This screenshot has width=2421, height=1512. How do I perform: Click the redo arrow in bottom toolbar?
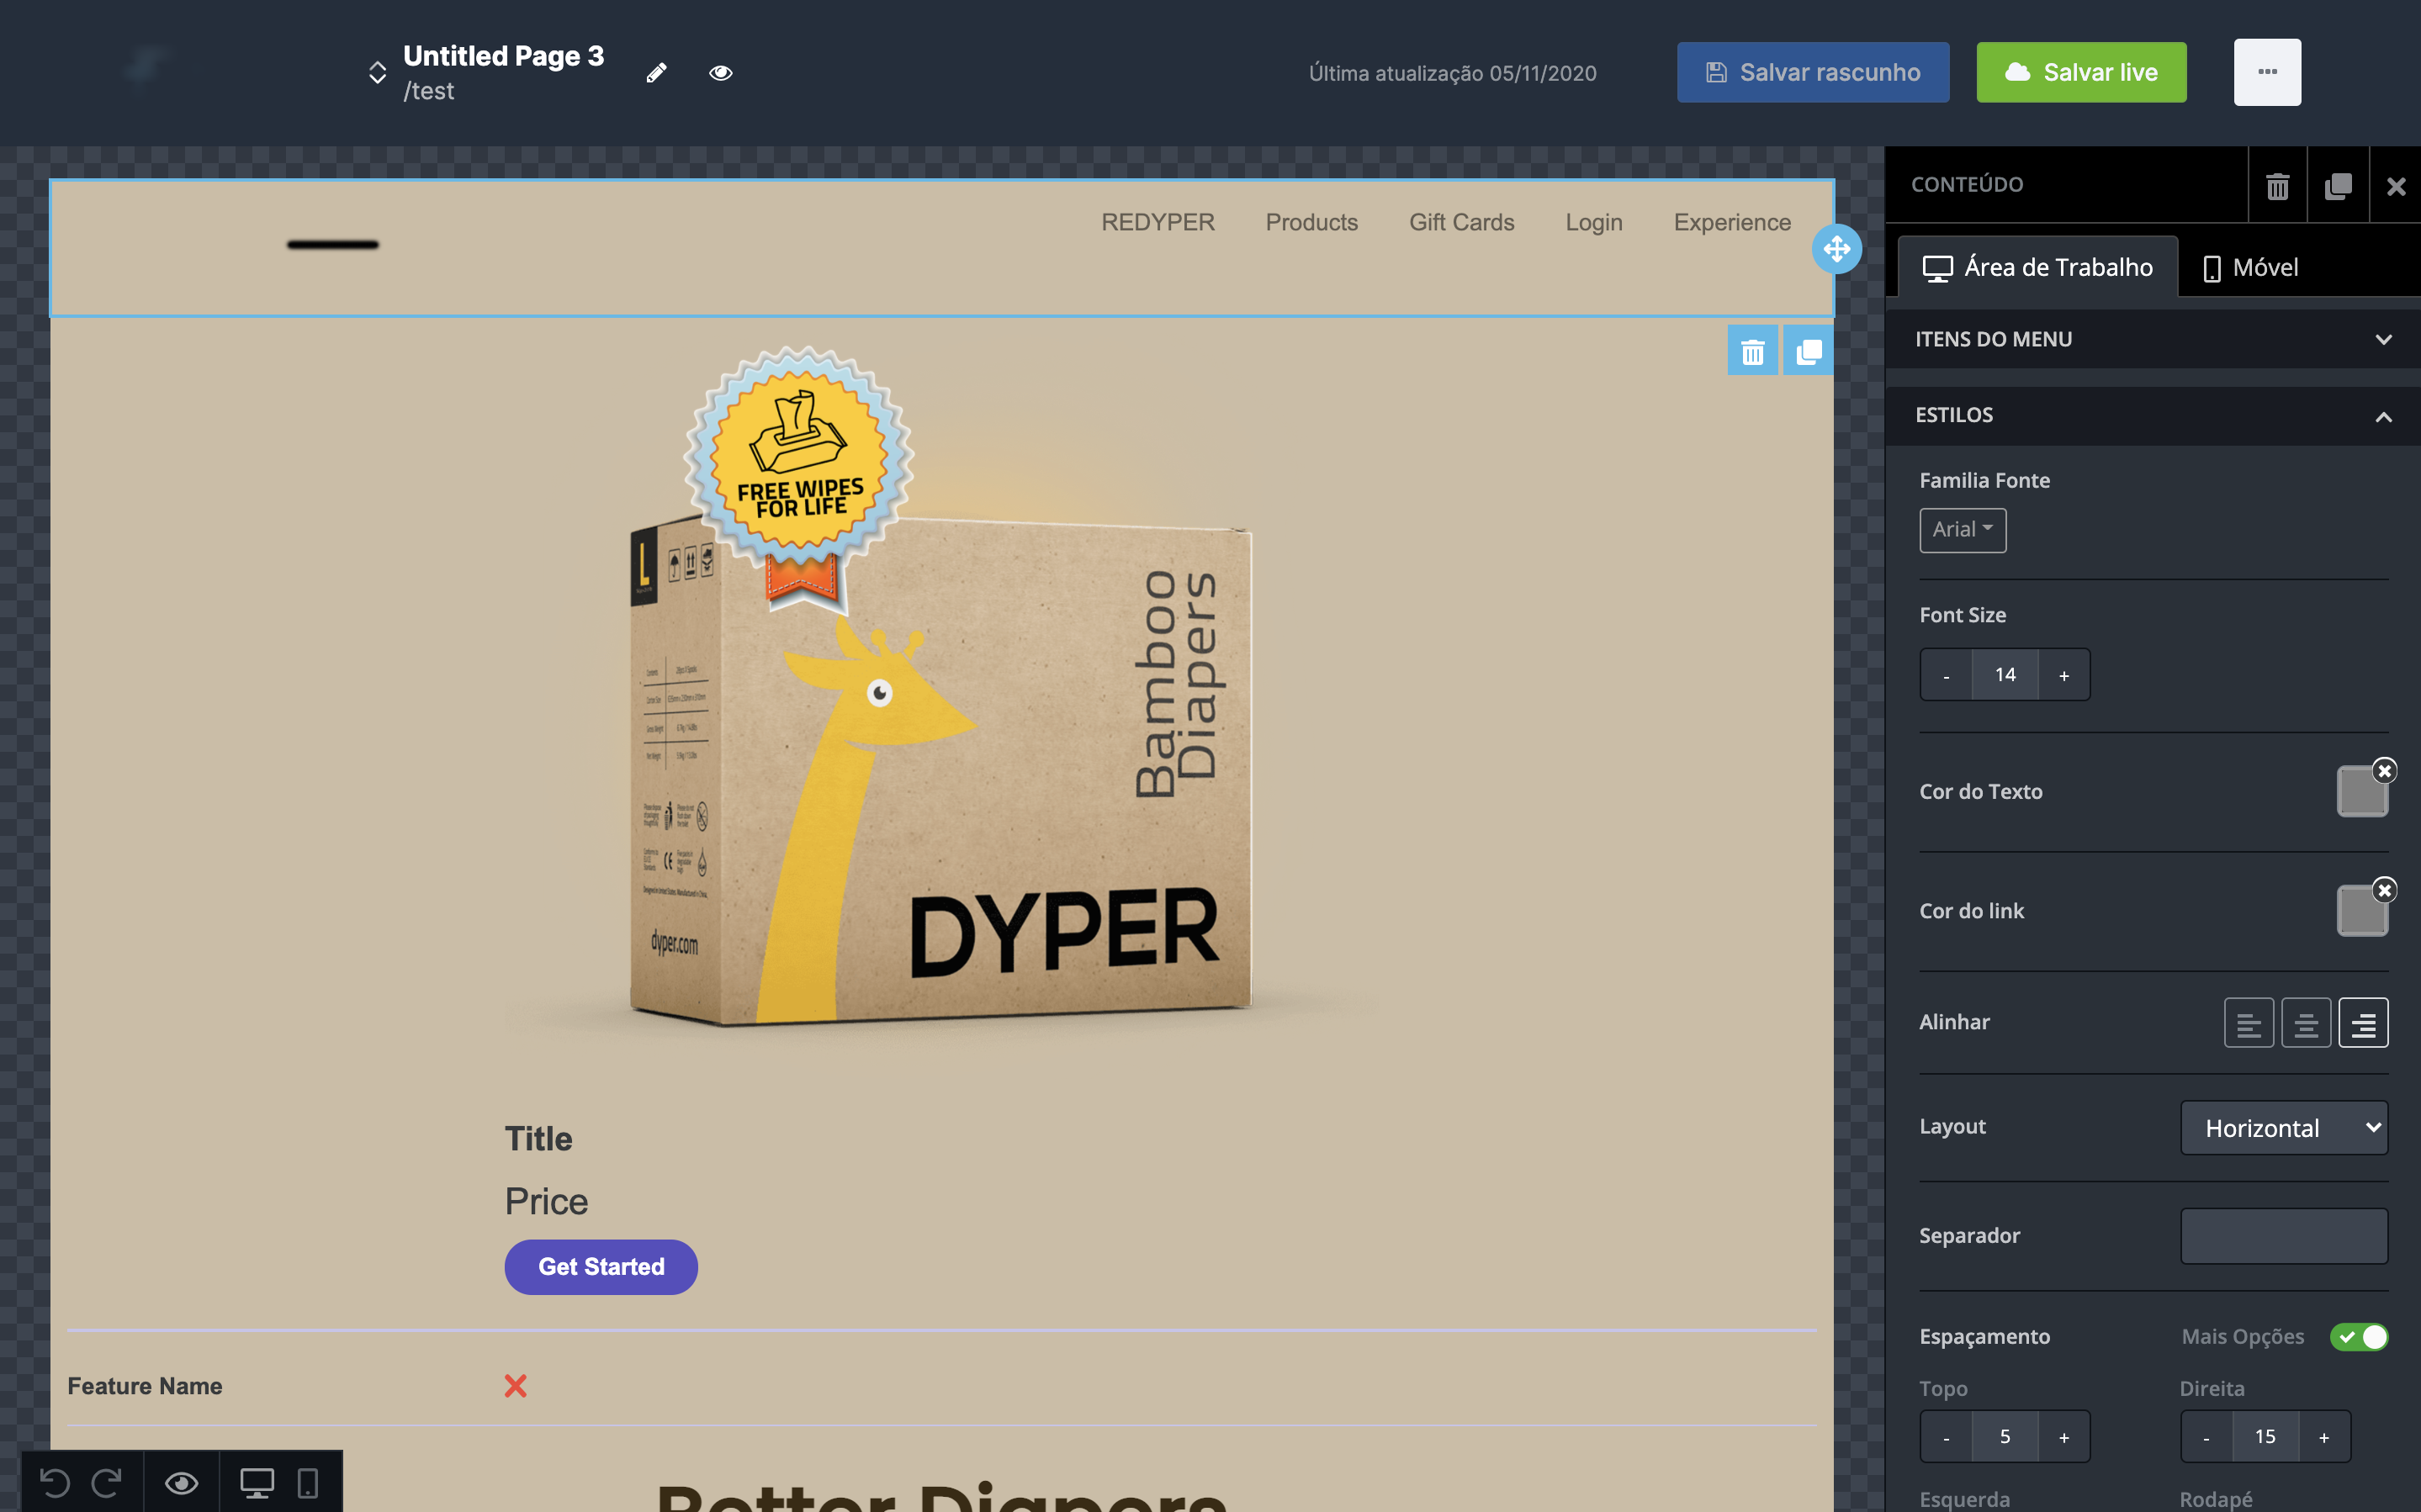[x=107, y=1482]
